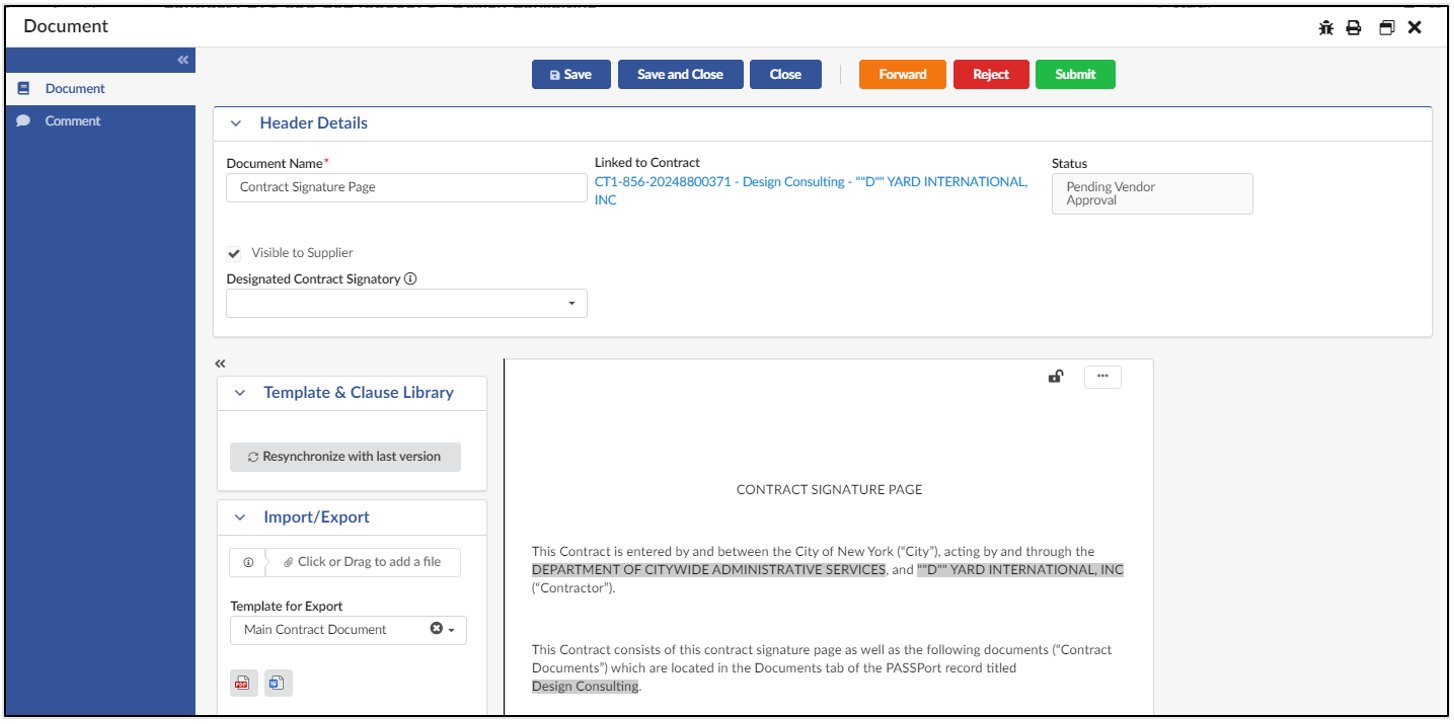Screen dimensions: 1454x724
Task: Export the document as PDF
Action: [x=243, y=683]
